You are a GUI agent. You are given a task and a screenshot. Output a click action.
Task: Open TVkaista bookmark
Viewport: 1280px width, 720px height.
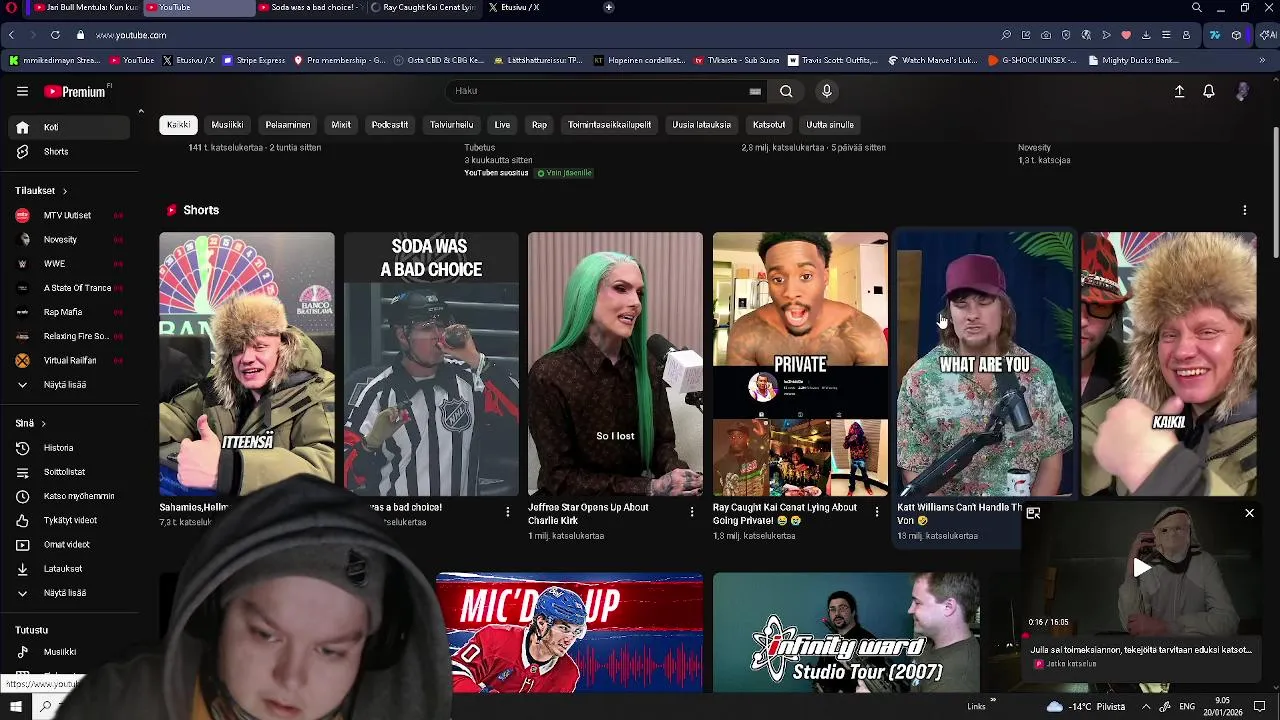735,60
